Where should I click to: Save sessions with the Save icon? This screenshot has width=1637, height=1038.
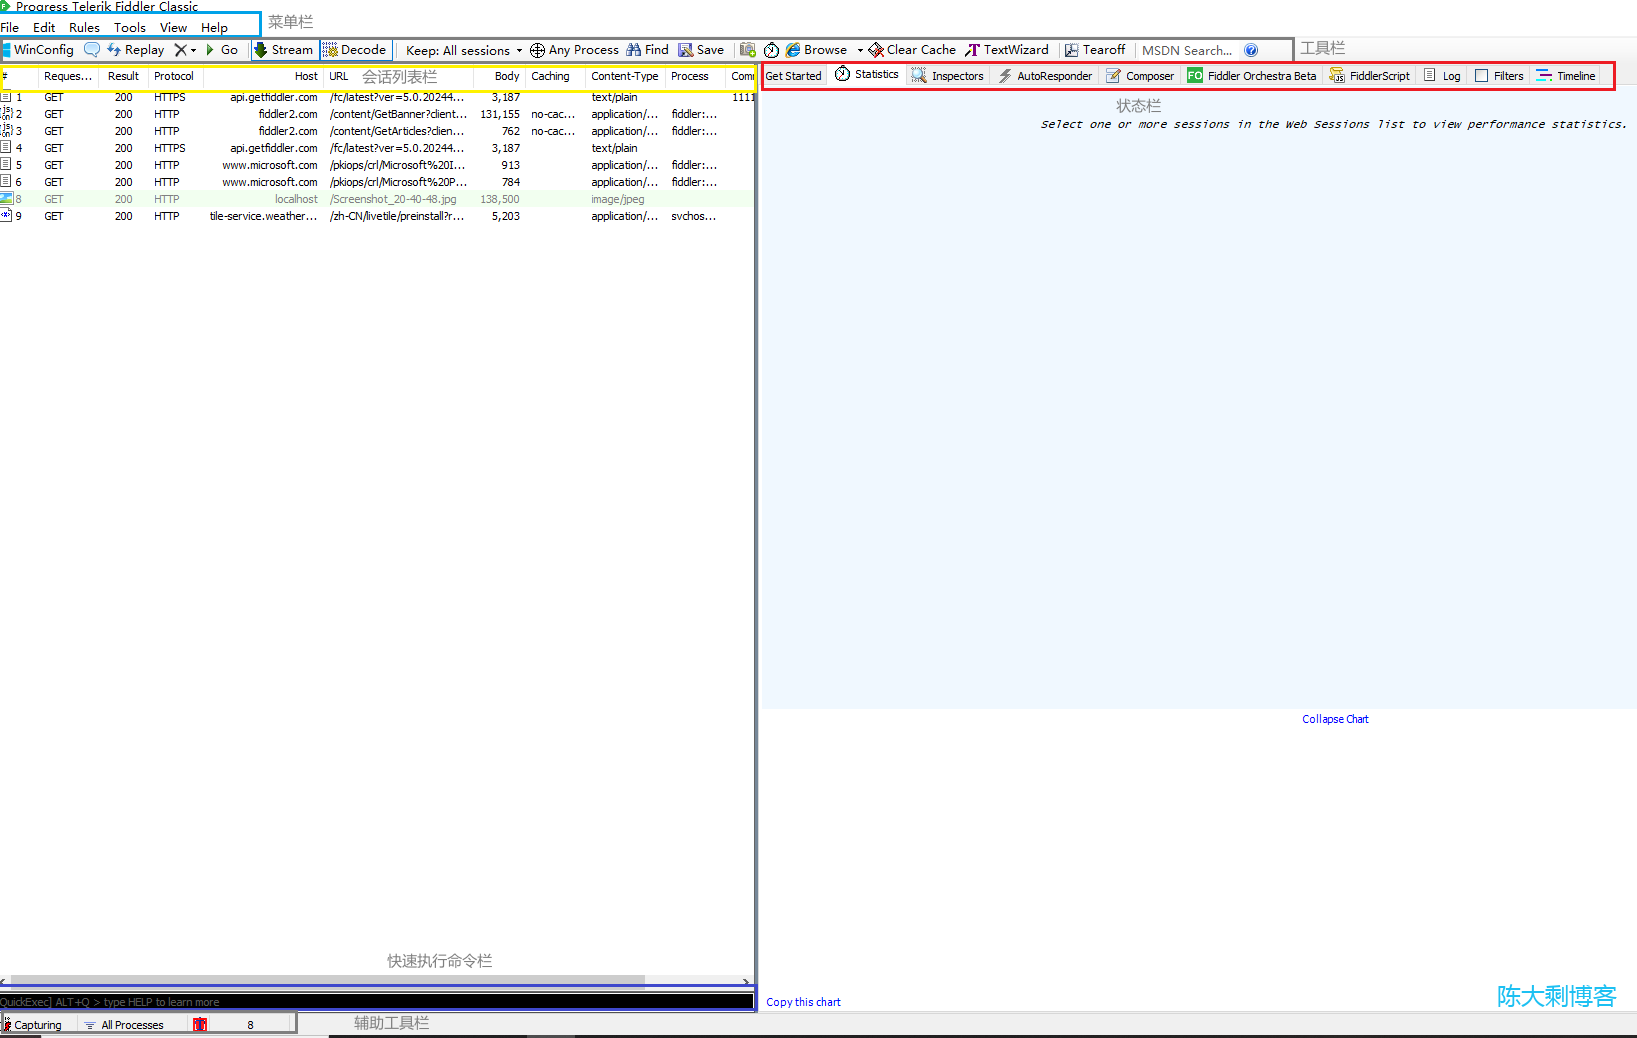click(x=701, y=50)
